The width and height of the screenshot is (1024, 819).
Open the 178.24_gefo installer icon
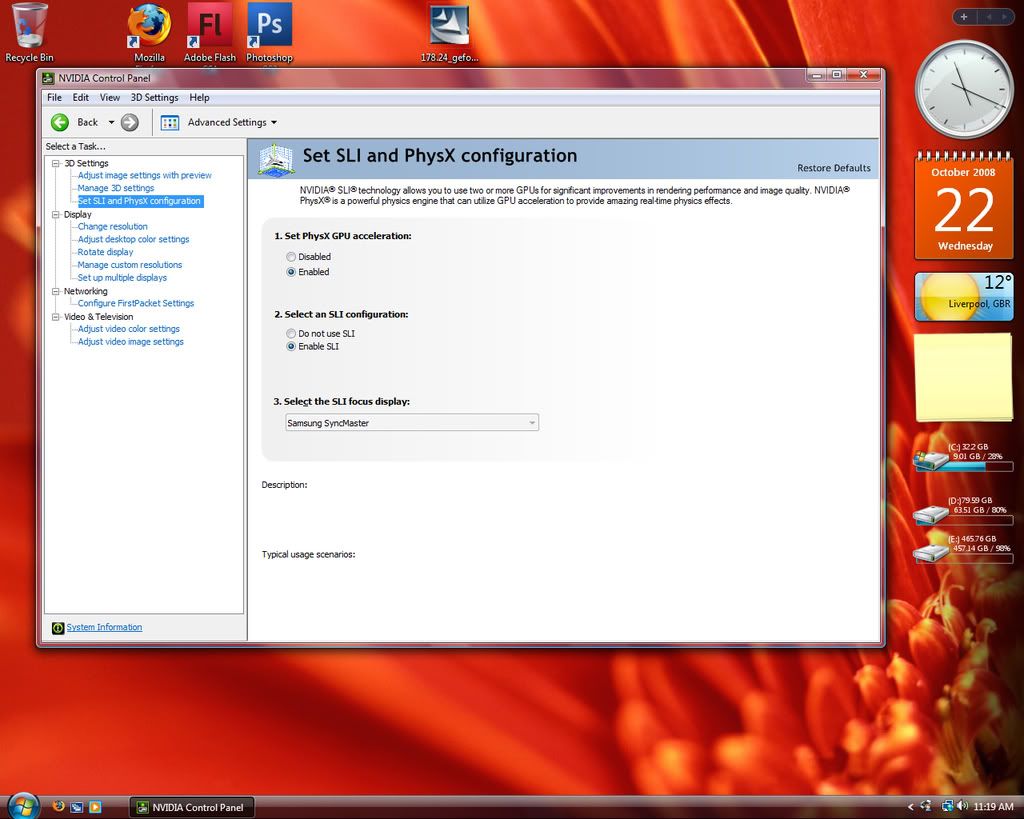pos(449,27)
